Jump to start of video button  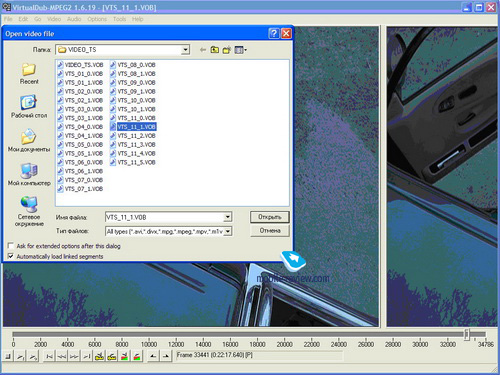pos(49,357)
